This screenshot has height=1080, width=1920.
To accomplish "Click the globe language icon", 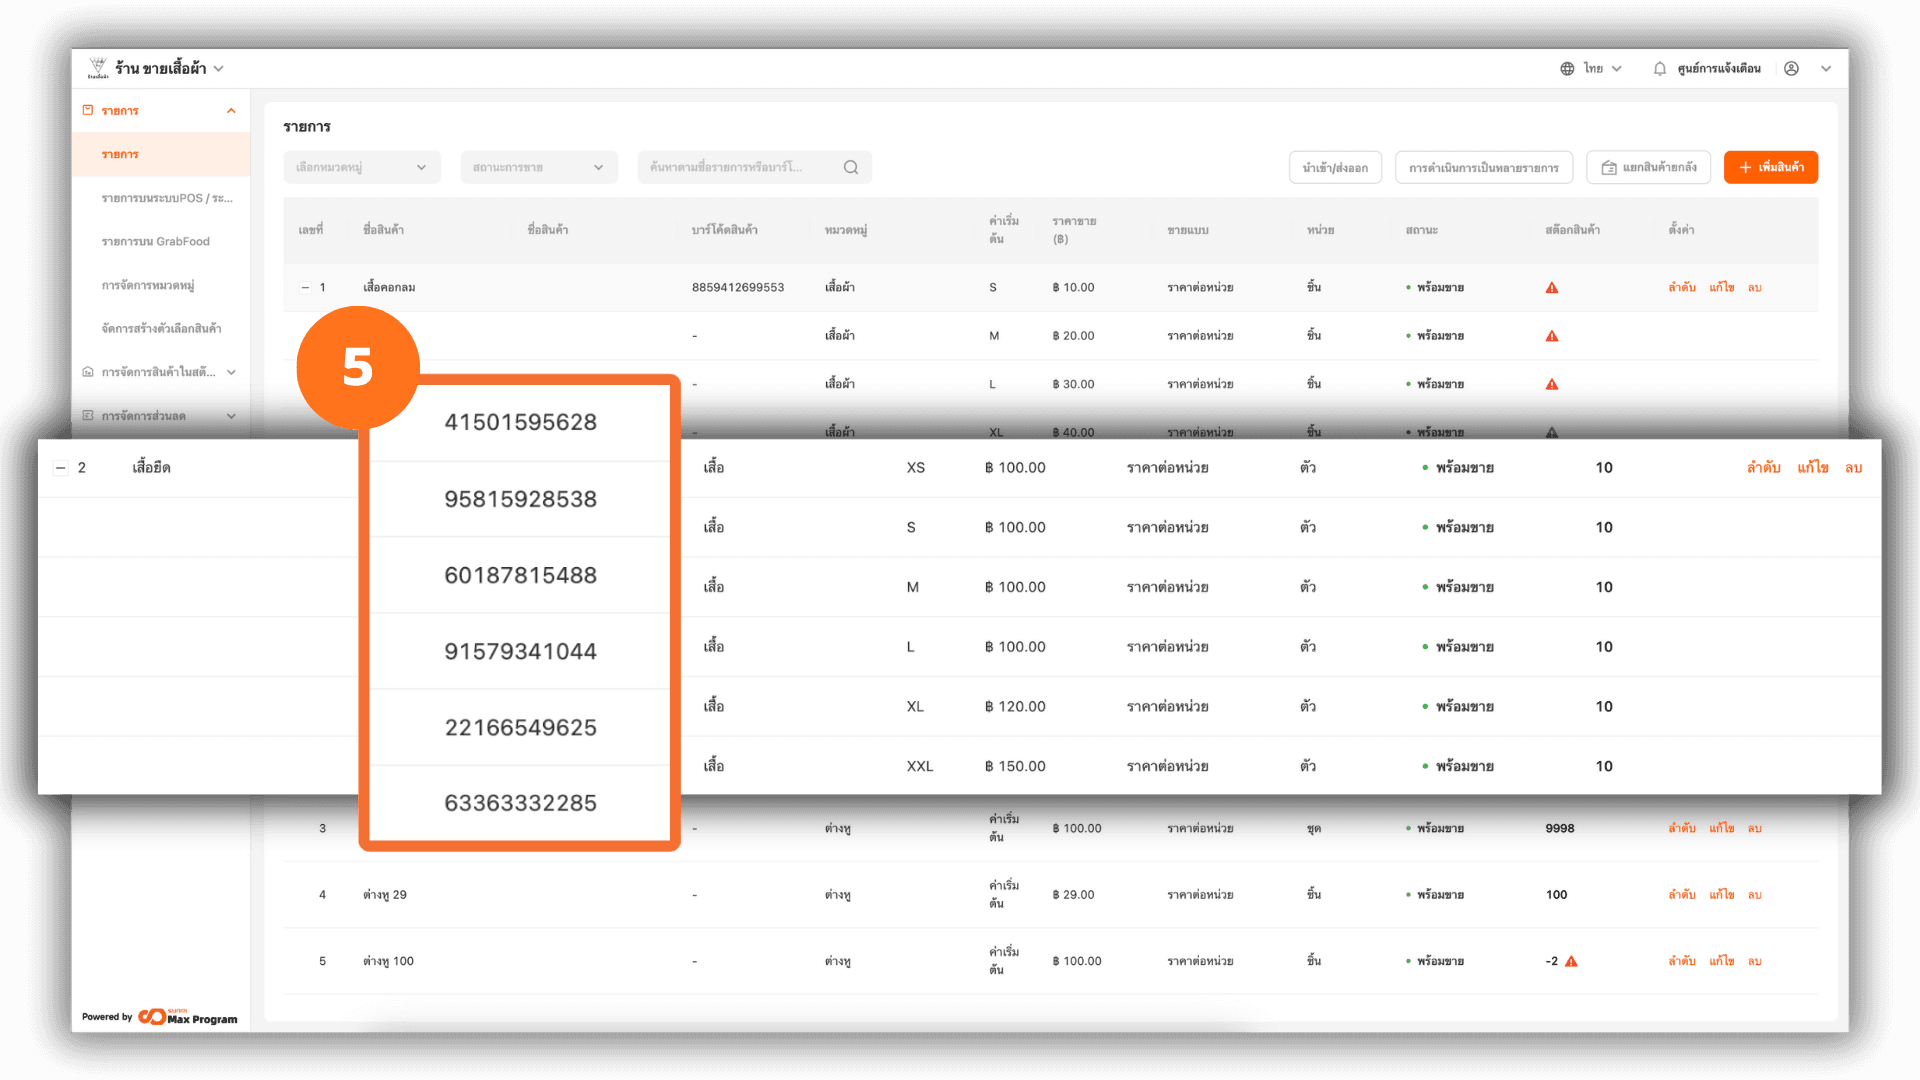I will 1567,69.
